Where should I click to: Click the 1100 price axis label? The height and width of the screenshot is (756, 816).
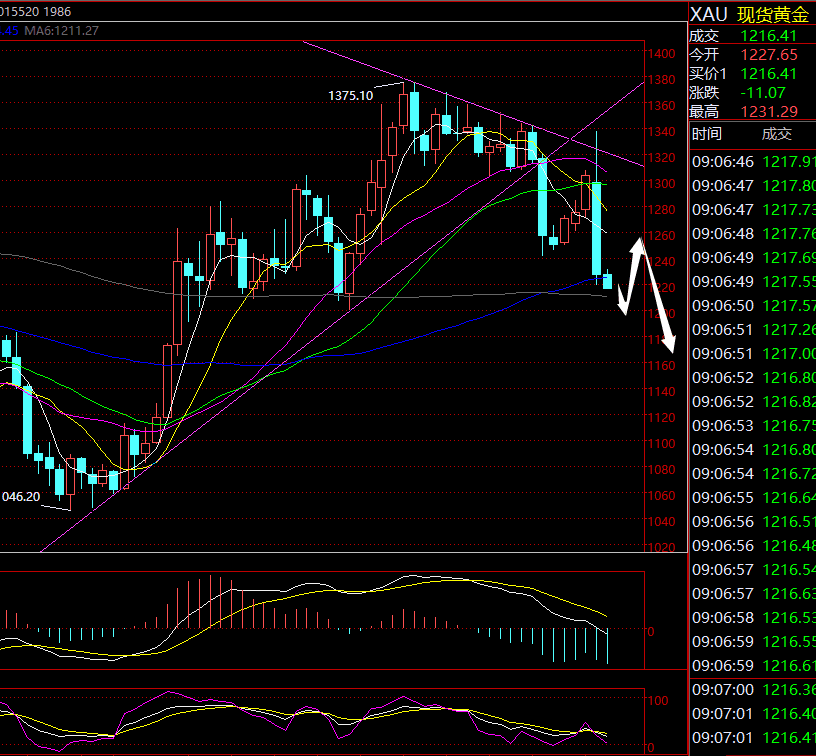pyautogui.click(x=661, y=444)
